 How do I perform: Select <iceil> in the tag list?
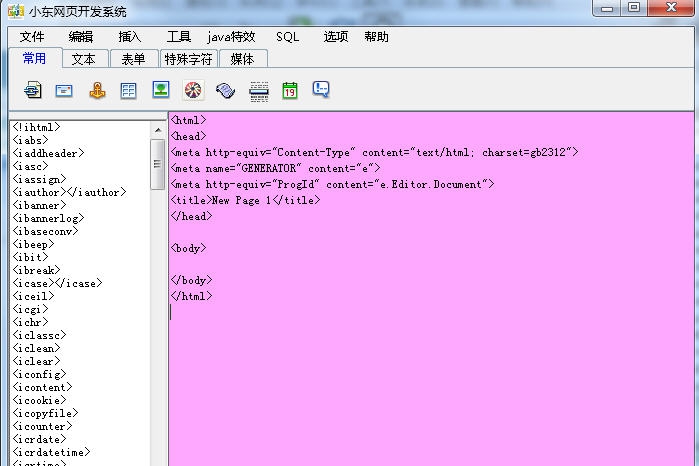(x=33, y=296)
